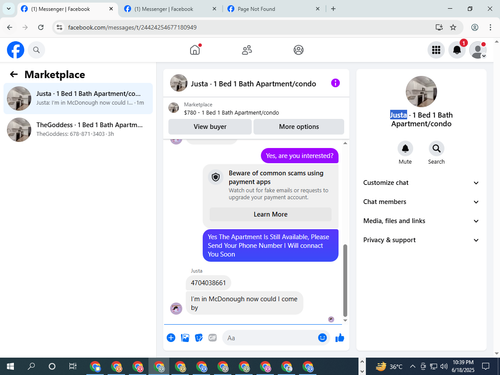Click the large profile picture in info panel
Screen dimensions: 500x375
click(x=421, y=92)
